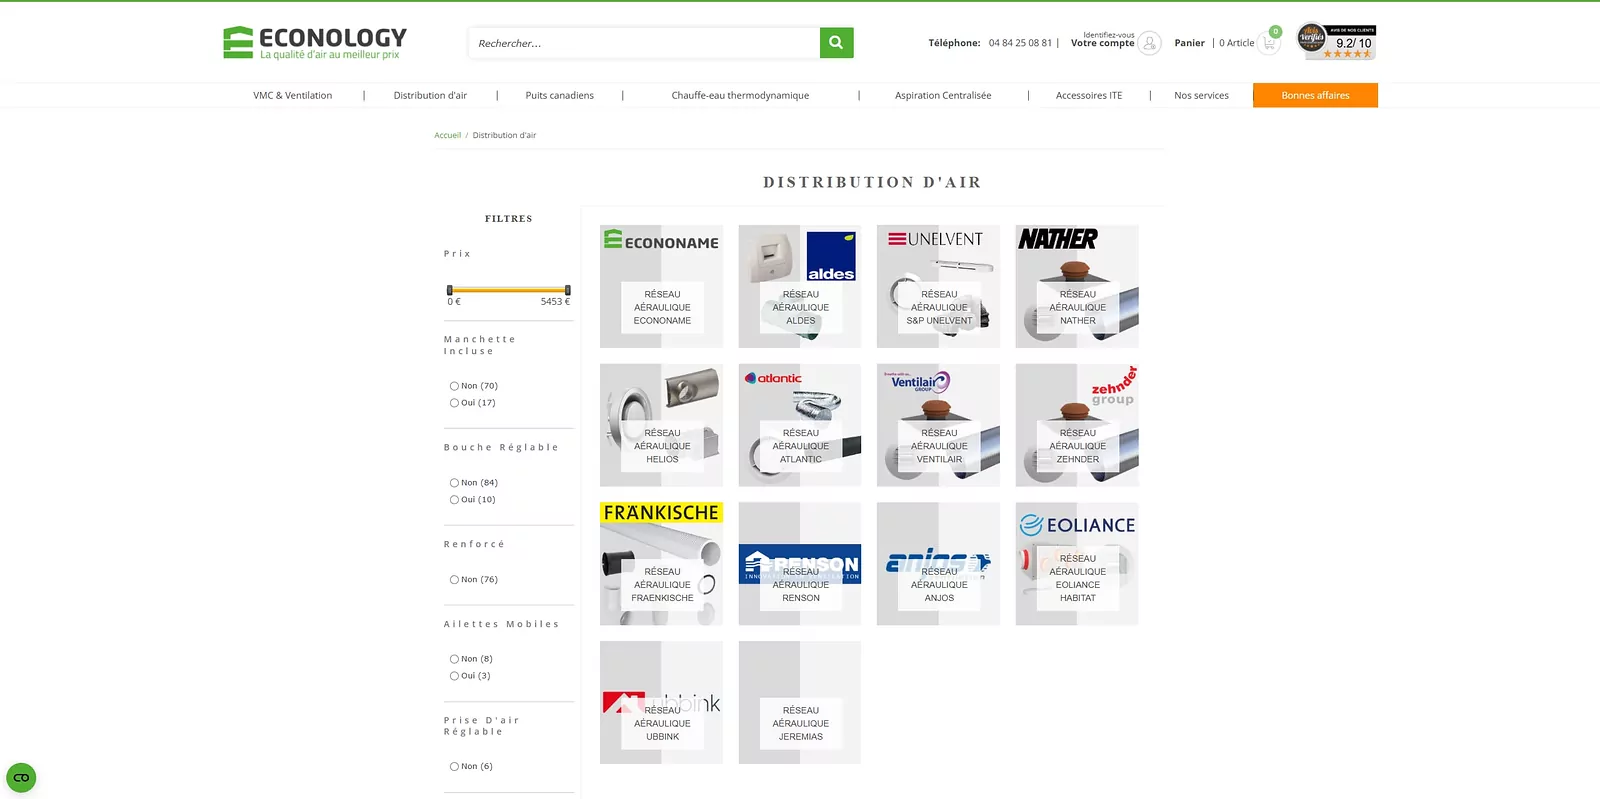Image resolution: width=1600 pixels, height=799 pixels.
Task: Select Non (8) under Ailettes Mobiles
Action: pos(454,659)
